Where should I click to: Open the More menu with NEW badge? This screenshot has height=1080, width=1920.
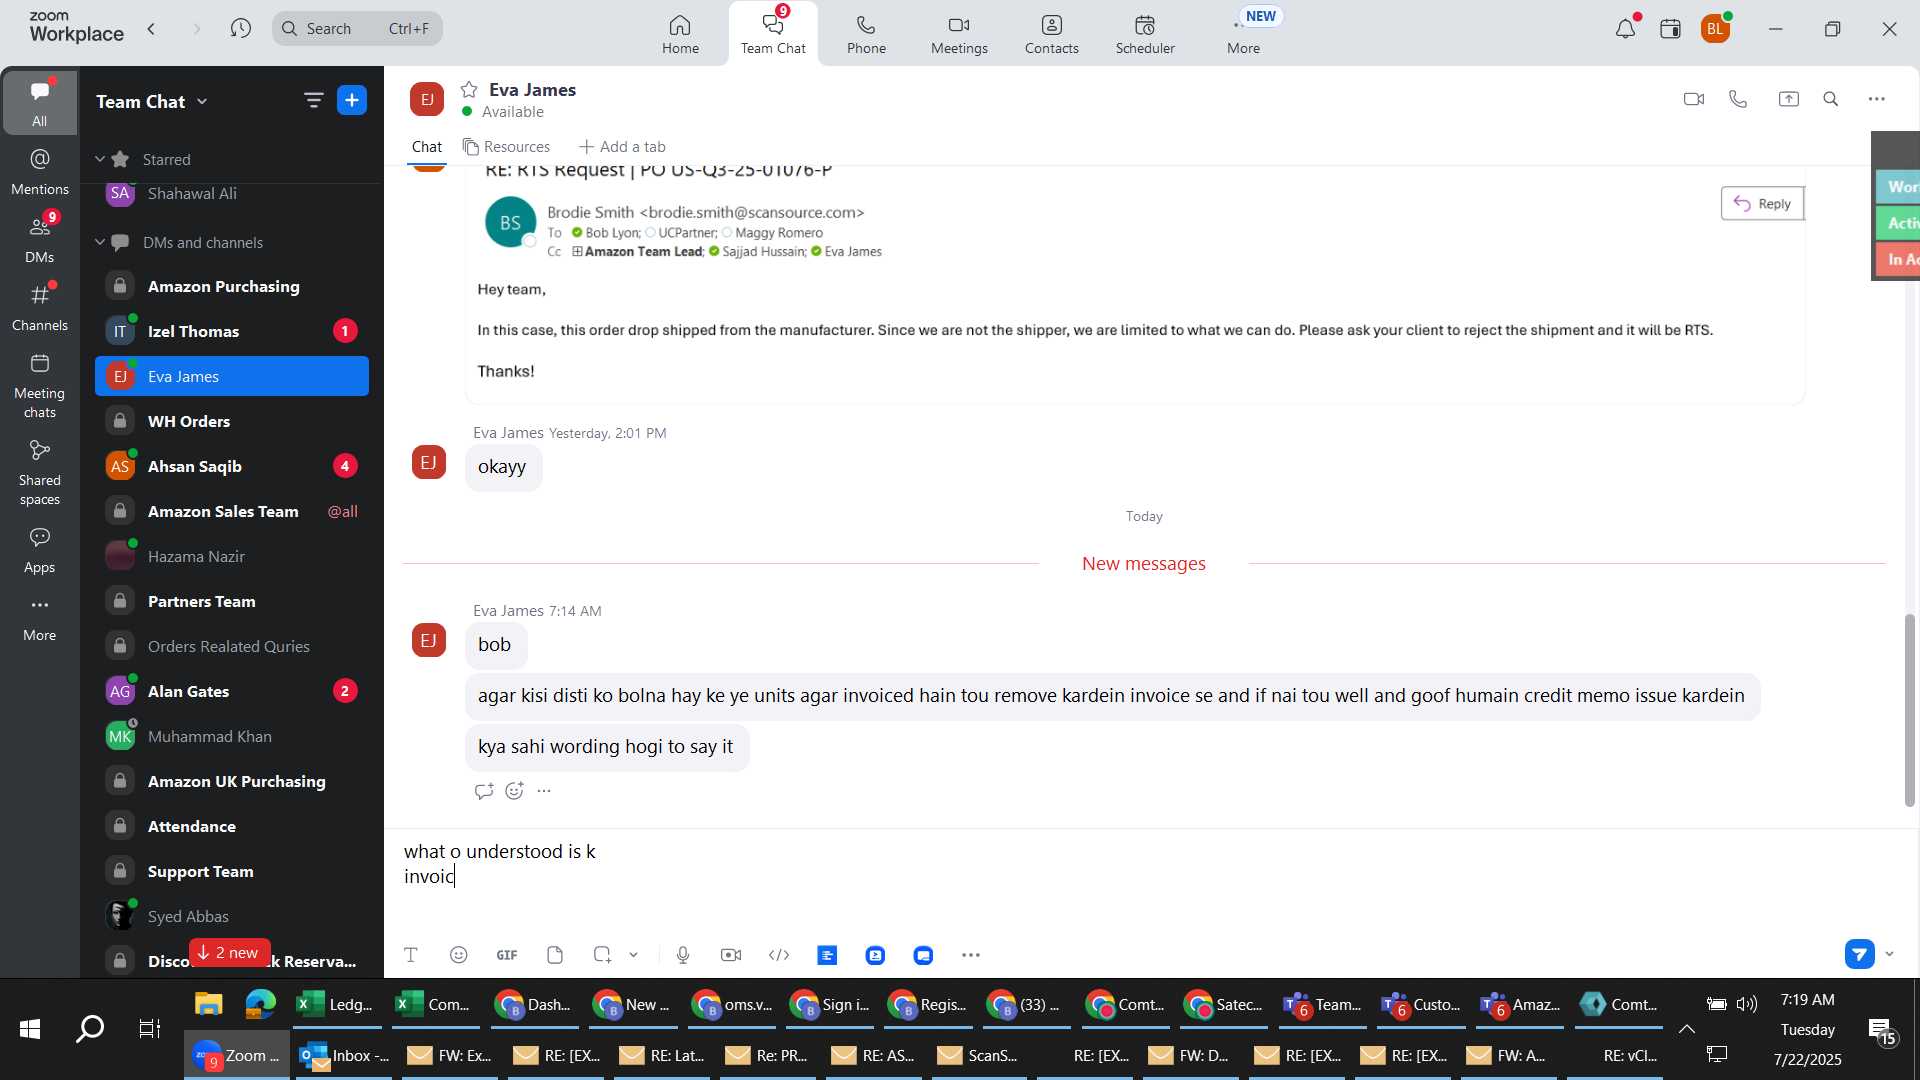(x=1244, y=34)
